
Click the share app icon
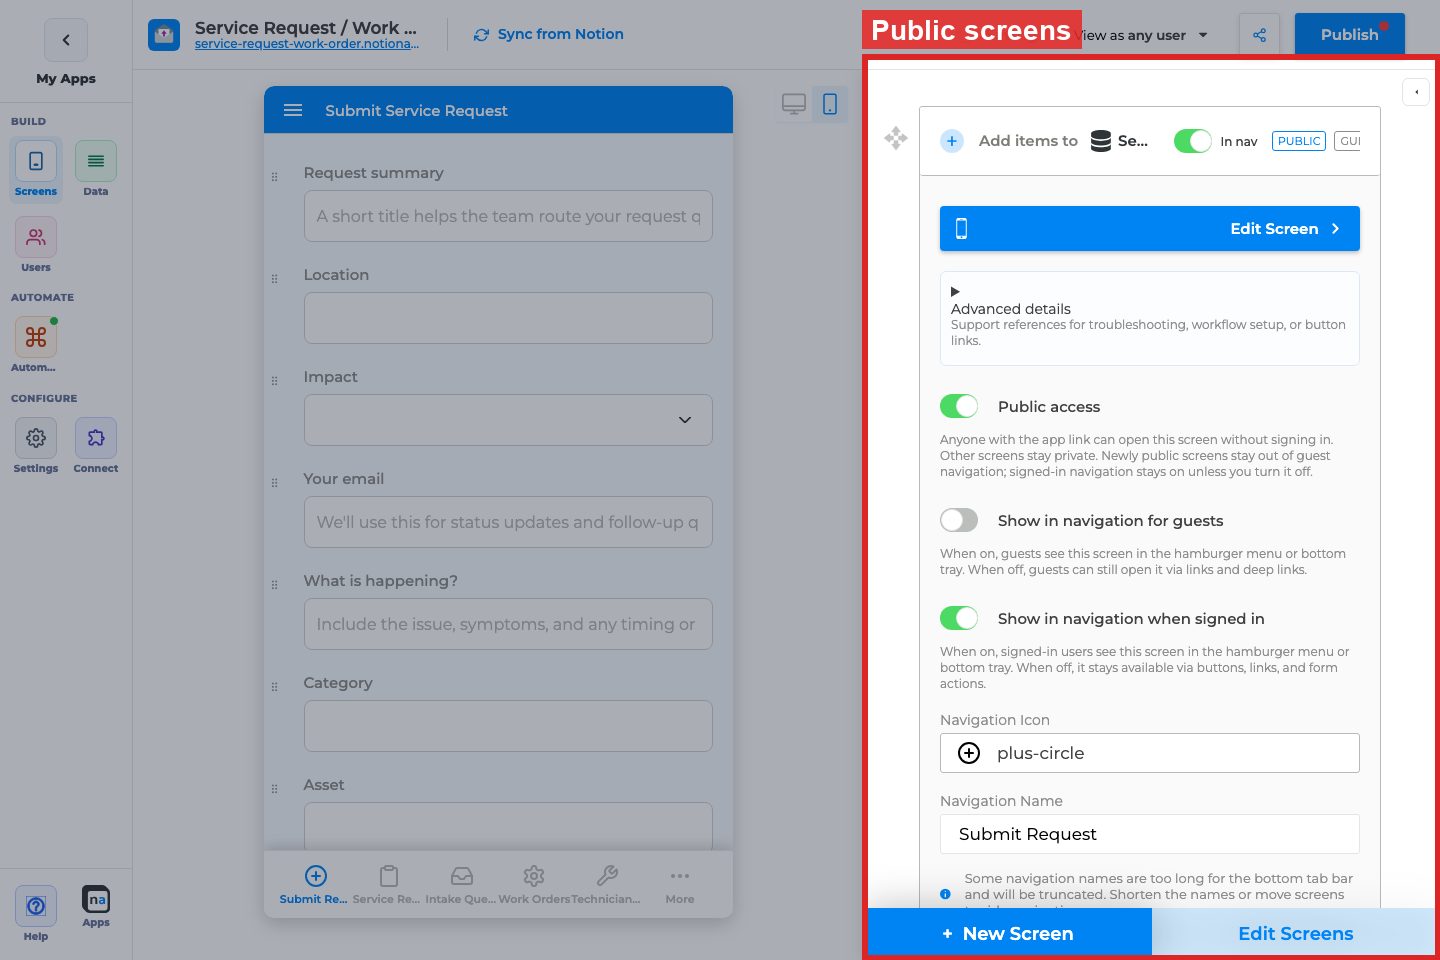1259,35
